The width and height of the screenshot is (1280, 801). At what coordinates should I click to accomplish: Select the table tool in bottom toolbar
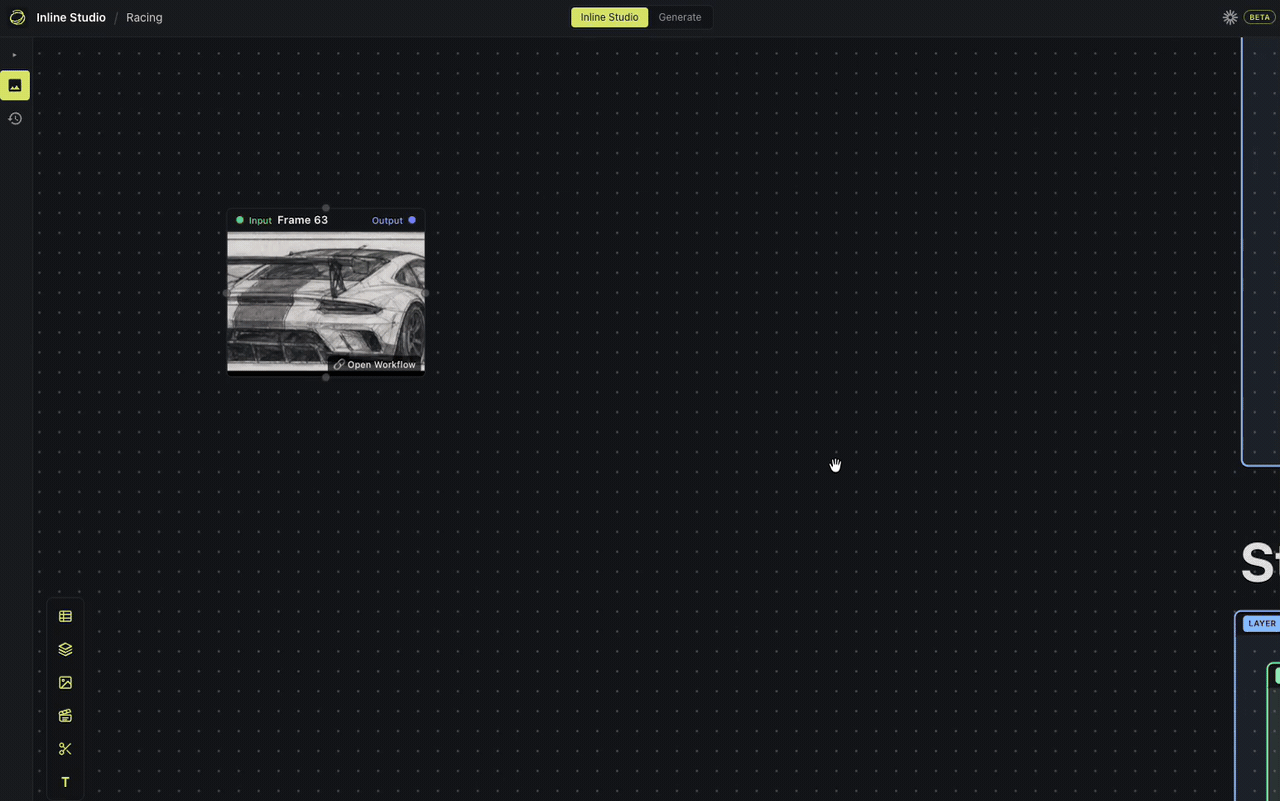(x=65, y=616)
